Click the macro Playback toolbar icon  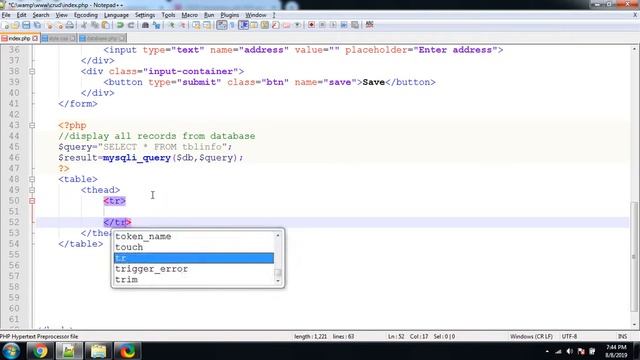tap(333, 25)
